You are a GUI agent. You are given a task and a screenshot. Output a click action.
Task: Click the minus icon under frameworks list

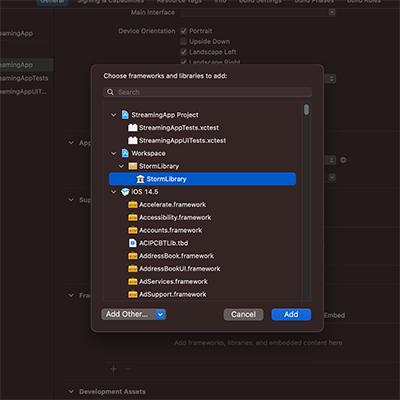point(128,369)
